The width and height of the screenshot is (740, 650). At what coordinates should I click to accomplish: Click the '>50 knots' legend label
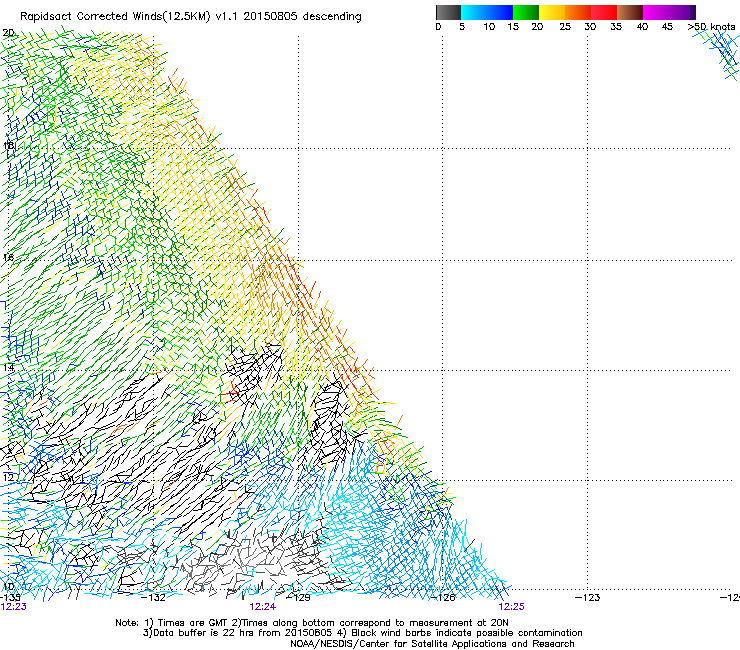(x=711, y=27)
